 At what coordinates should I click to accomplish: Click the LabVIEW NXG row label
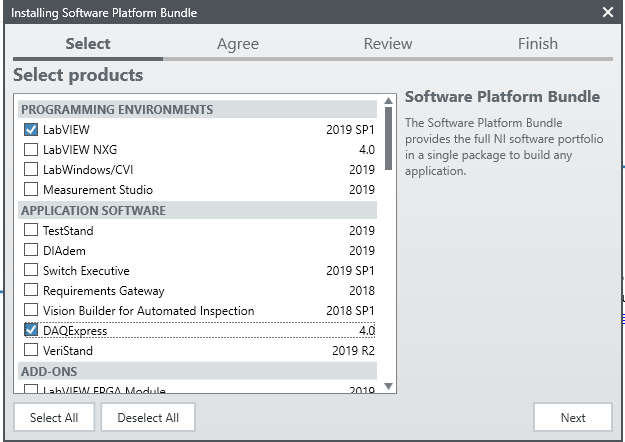click(80, 149)
